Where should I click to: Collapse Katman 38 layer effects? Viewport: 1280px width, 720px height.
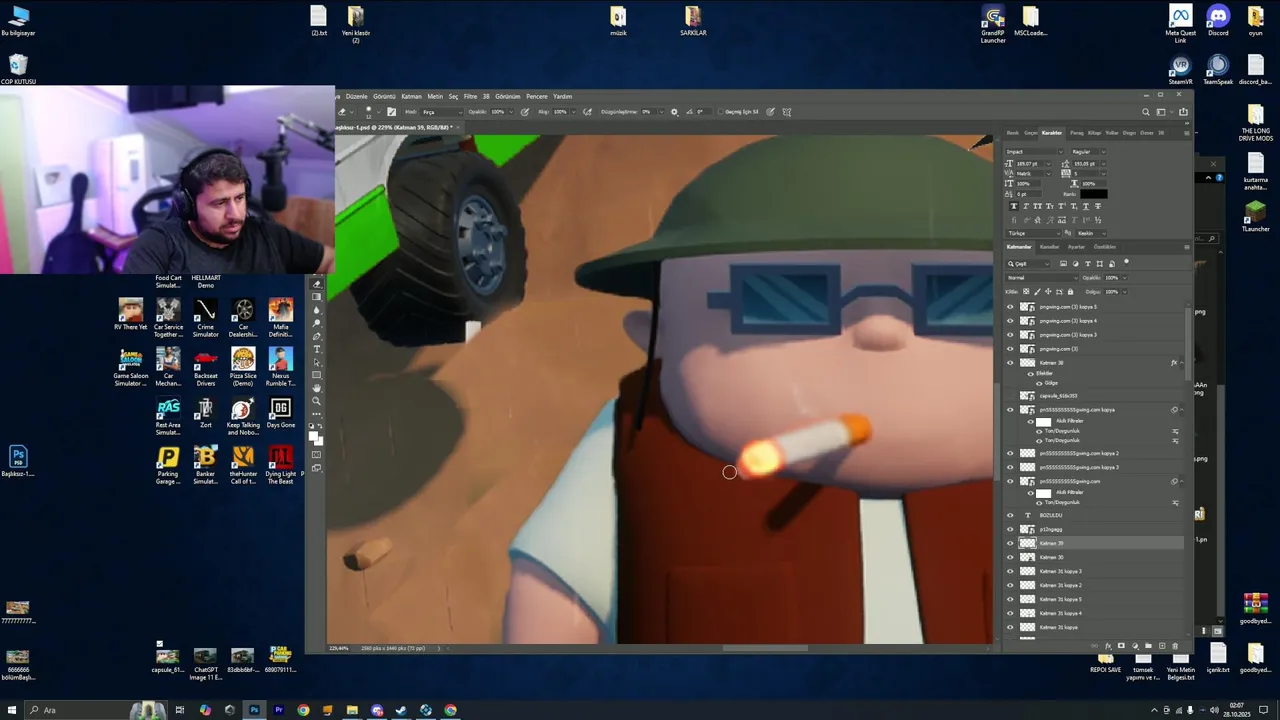click(1182, 363)
